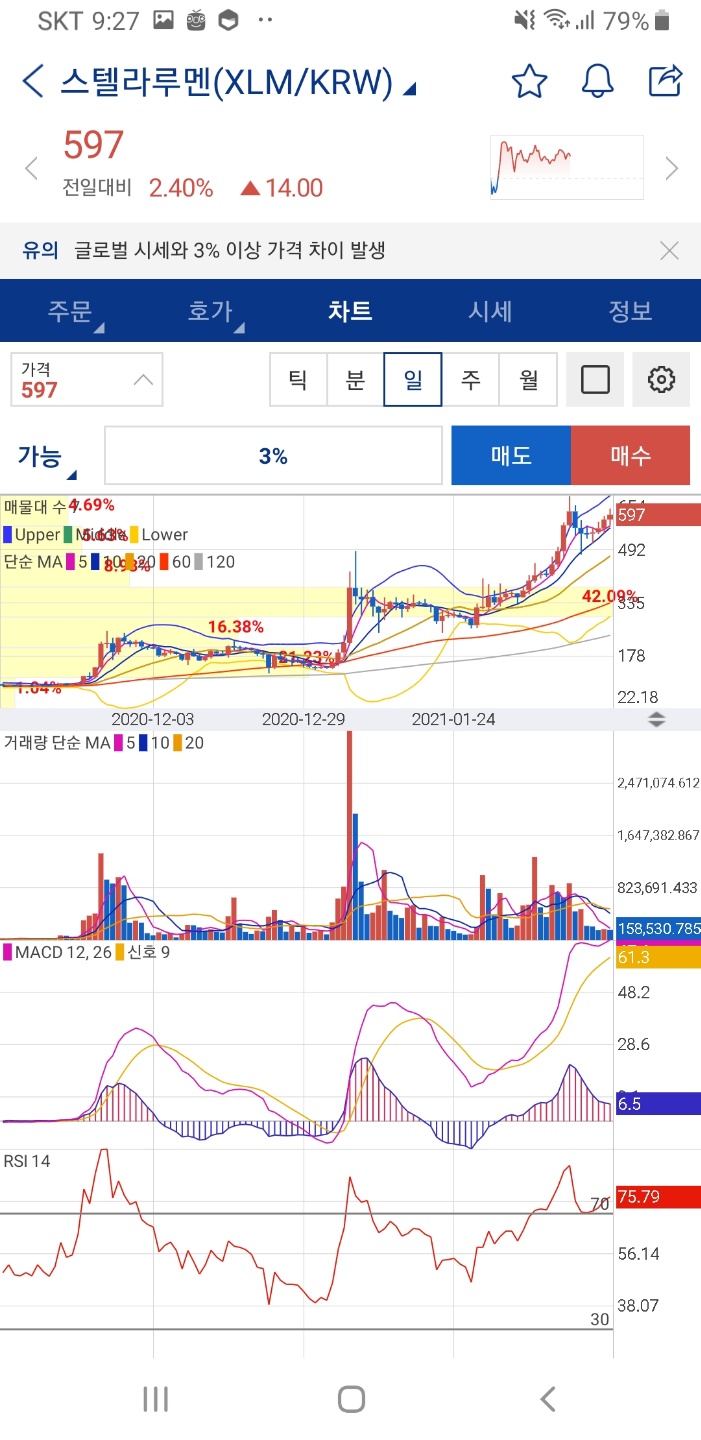Switch to the 정보 tab

click(x=630, y=311)
